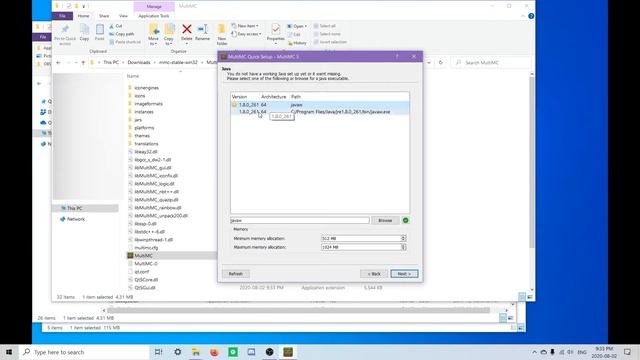Click the Copy icon in Clipboard group

tap(84, 32)
